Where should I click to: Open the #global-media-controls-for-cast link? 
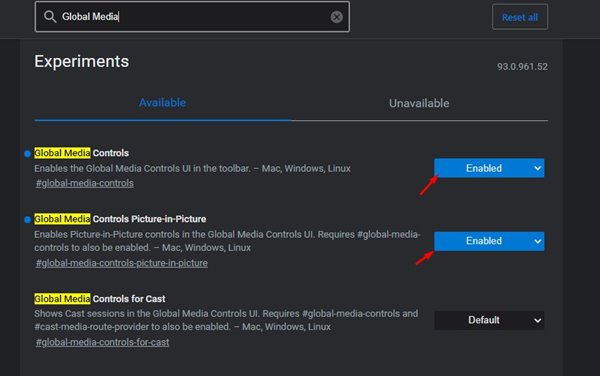coord(102,342)
